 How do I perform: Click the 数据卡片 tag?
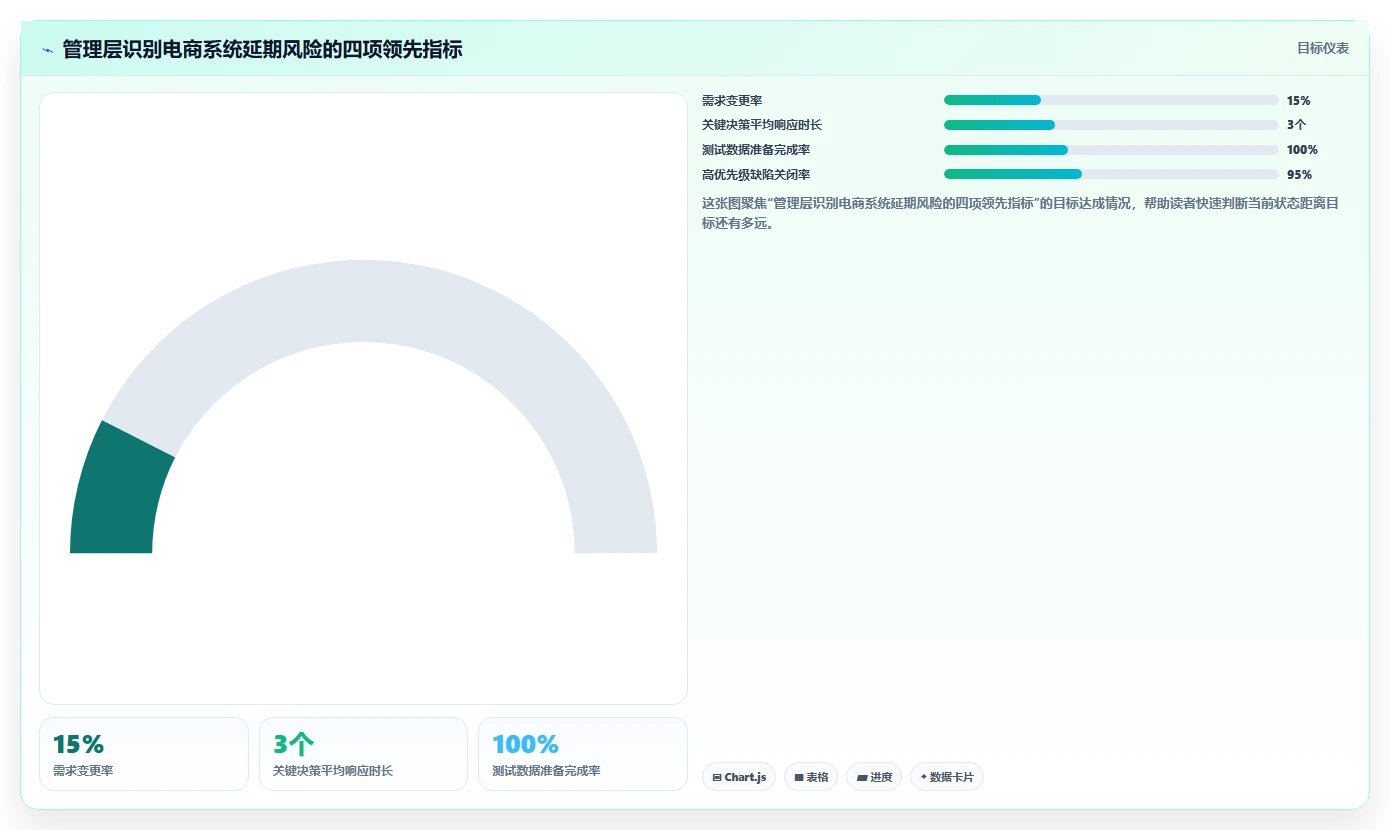coord(947,777)
